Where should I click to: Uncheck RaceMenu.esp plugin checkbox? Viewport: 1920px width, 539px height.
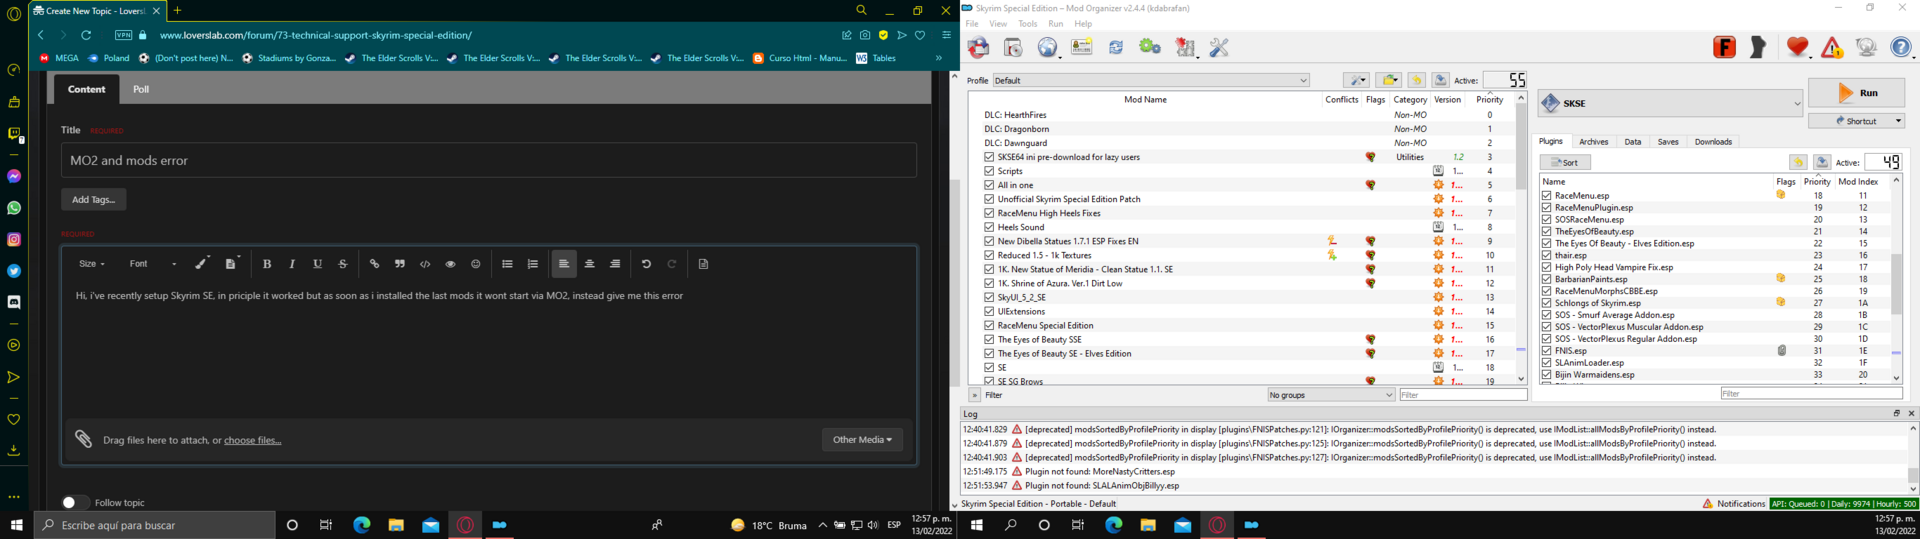click(x=1547, y=196)
